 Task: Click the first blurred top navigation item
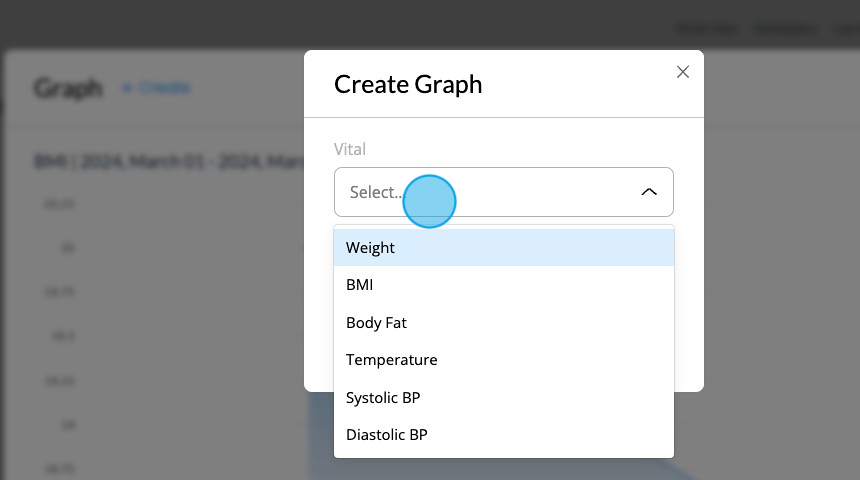coord(705,29)
